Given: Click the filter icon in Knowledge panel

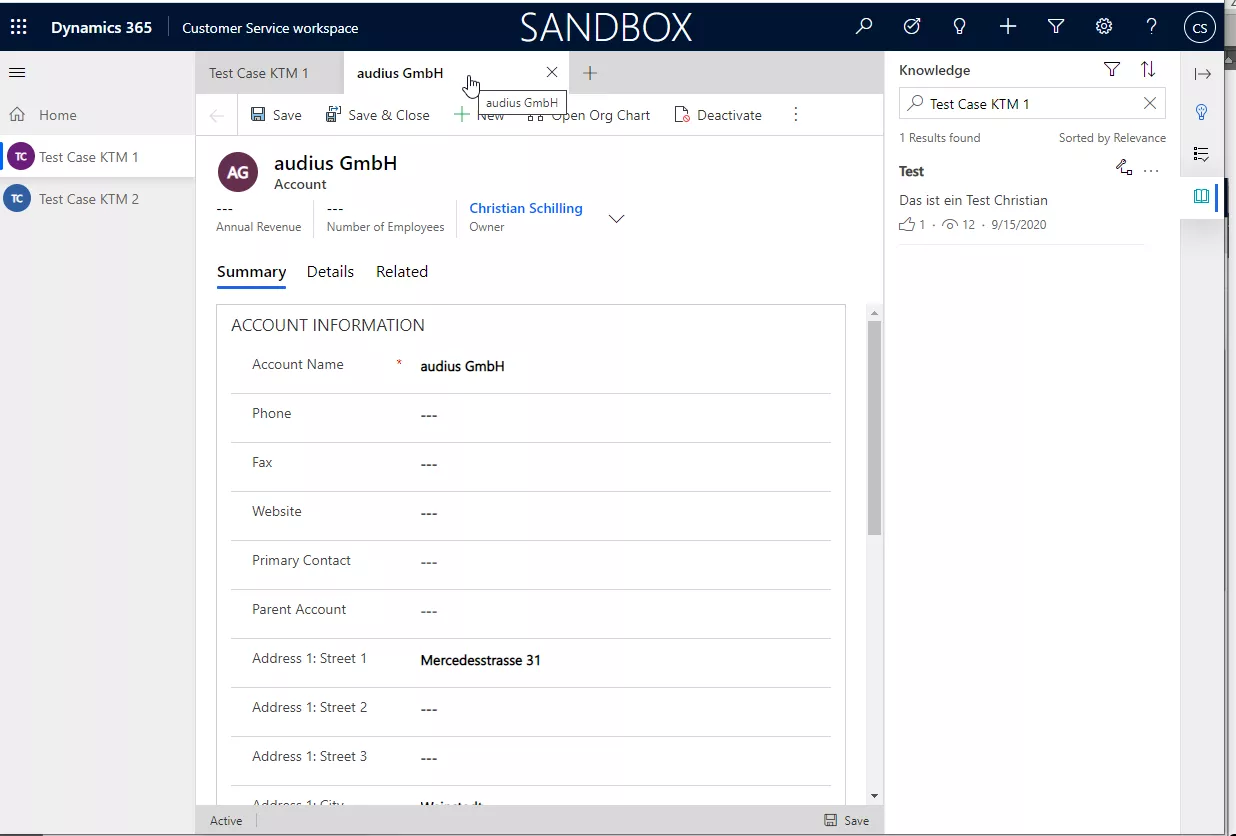Looking at the screenshot, I should coord(1111,70).
